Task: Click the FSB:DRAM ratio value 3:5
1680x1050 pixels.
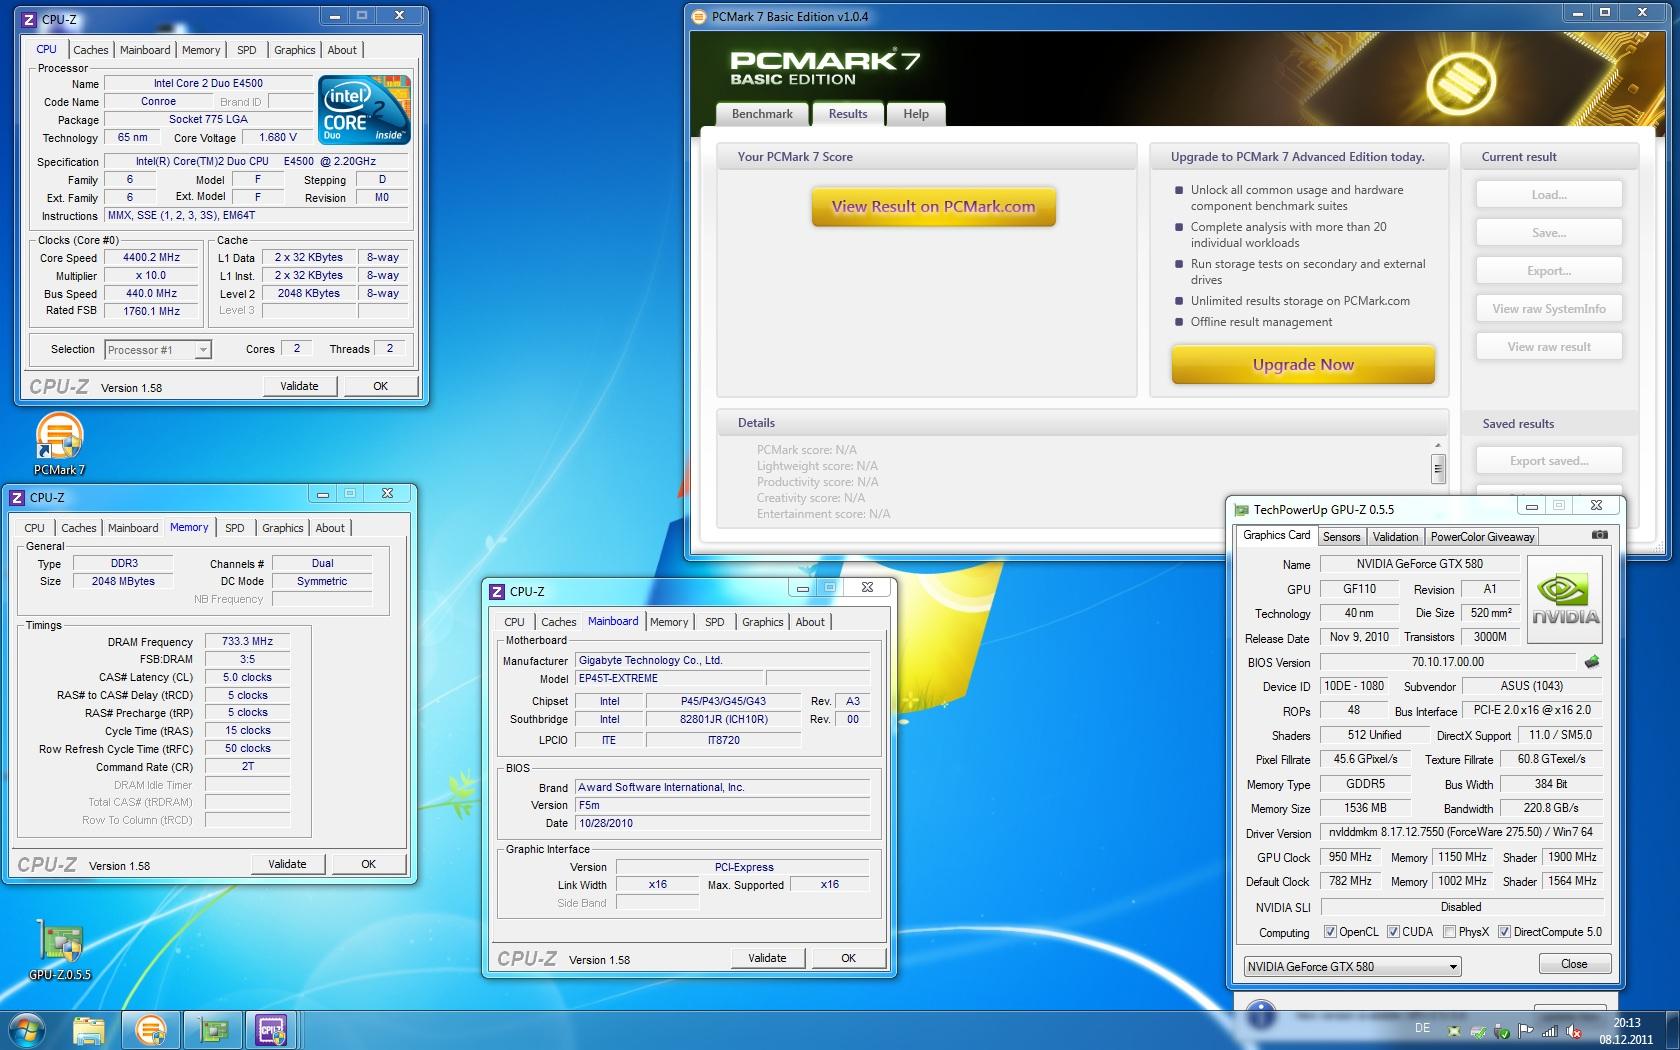Action: [x=247, y=660]
